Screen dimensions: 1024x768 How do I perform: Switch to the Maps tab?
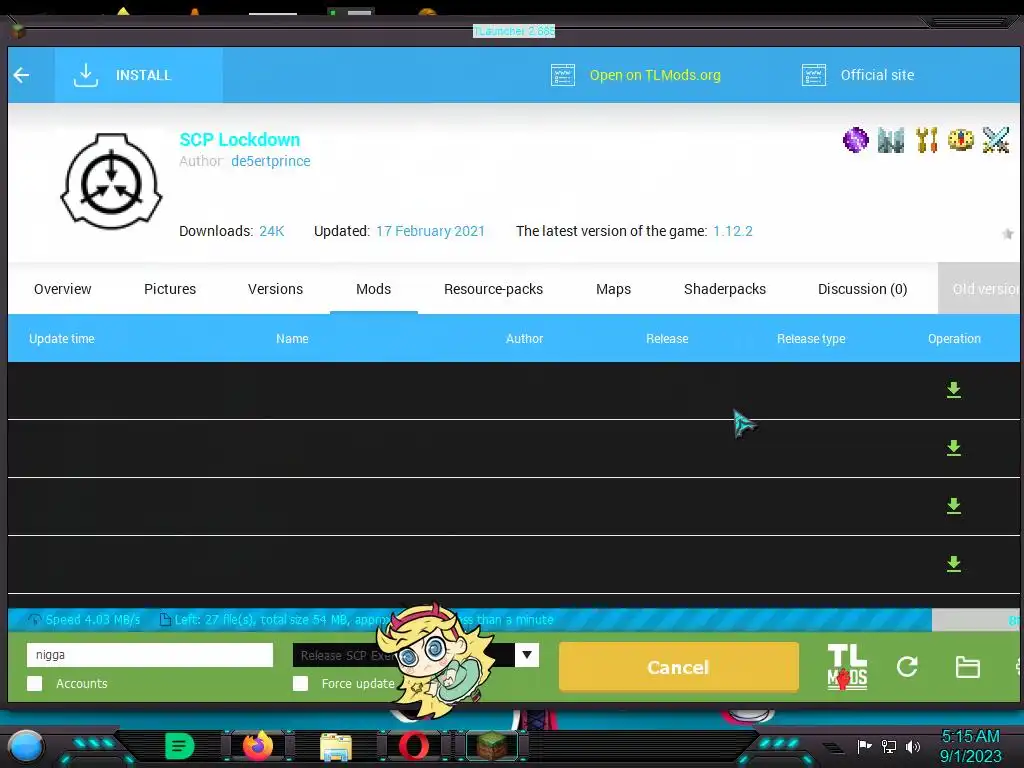point(613,289)
